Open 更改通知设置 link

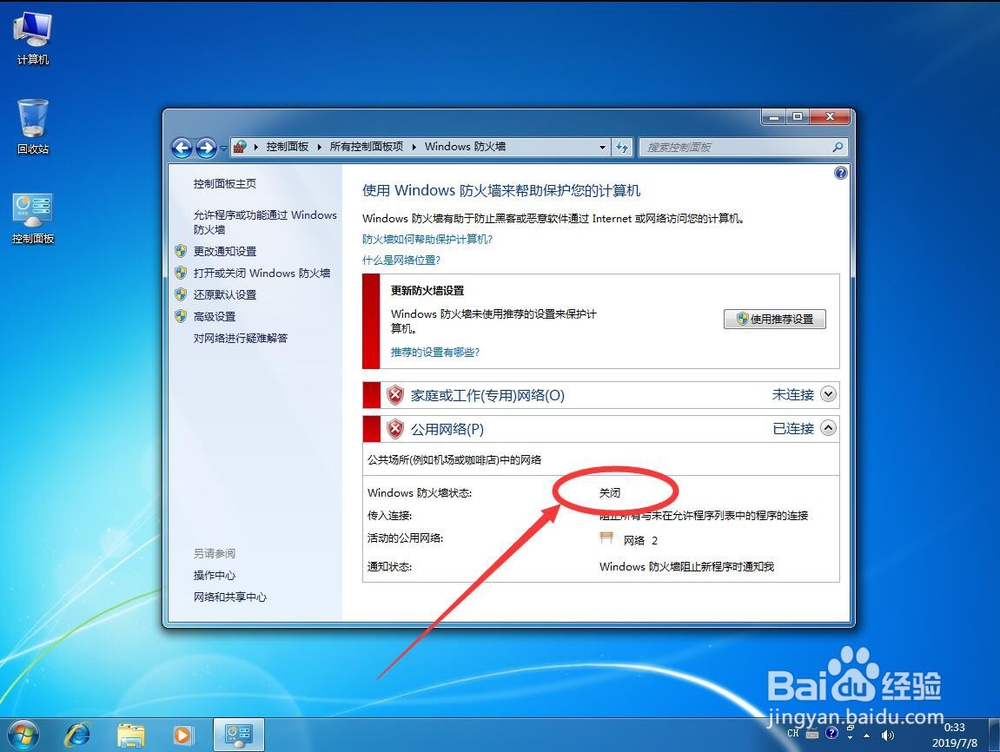[224, 251]
